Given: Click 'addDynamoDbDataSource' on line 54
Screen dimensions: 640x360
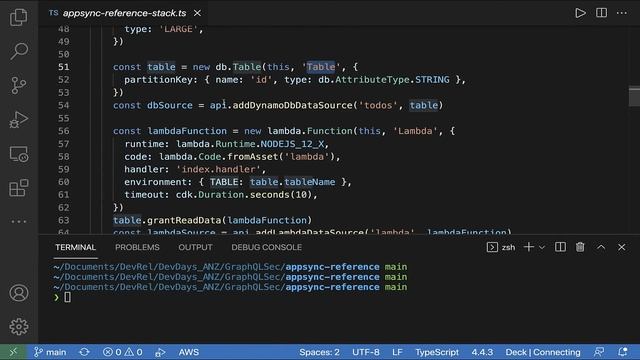Looking at the screenshot, I should (292, 105).
